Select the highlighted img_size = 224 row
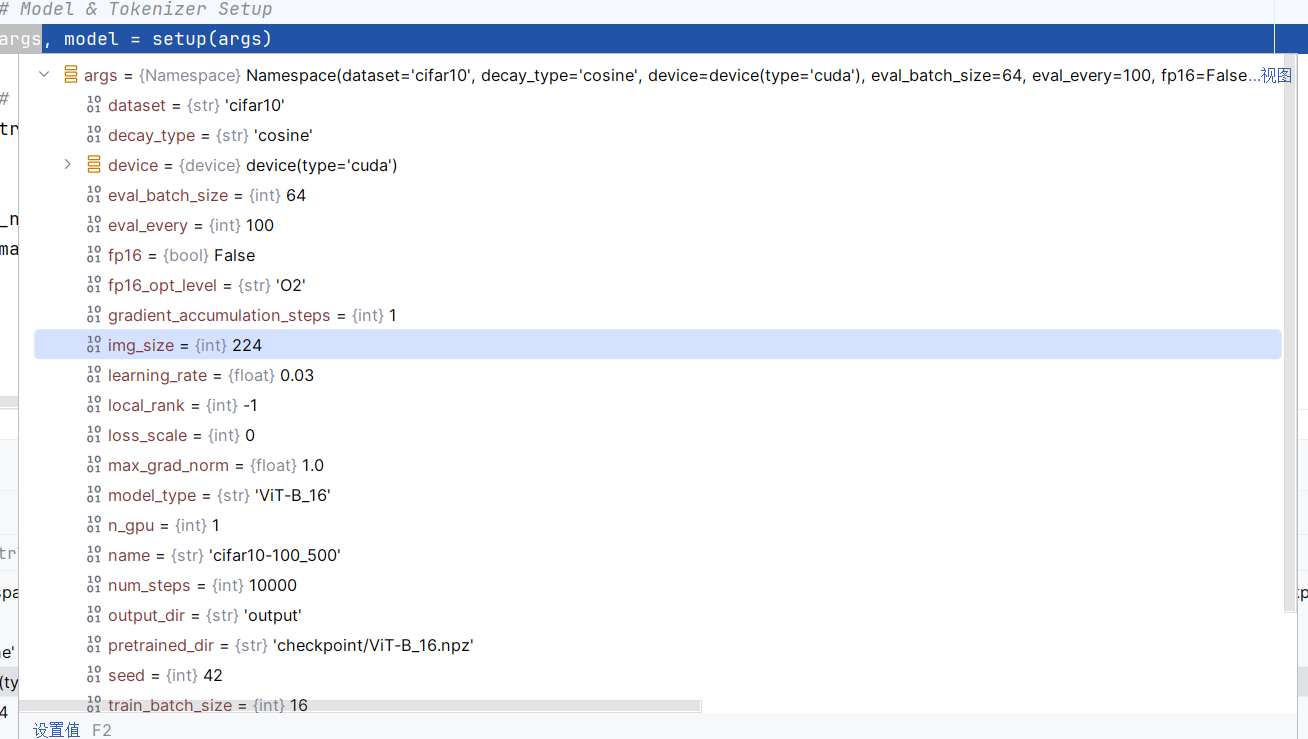Image resolution: width=1308 pixels, height=739 pixels. [658, 345]
